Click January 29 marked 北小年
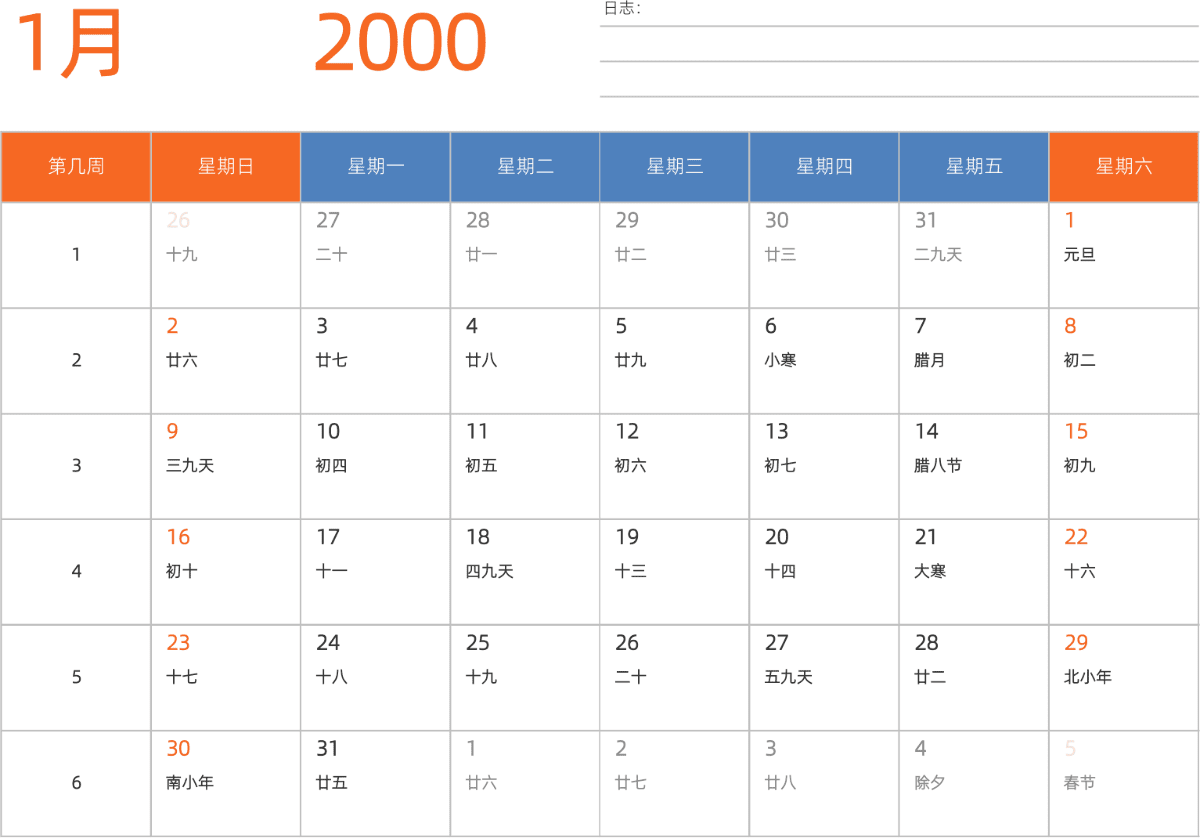The width and height of the screenshot is (1200, 838). pyautogui.click(x=1124, y=678)
